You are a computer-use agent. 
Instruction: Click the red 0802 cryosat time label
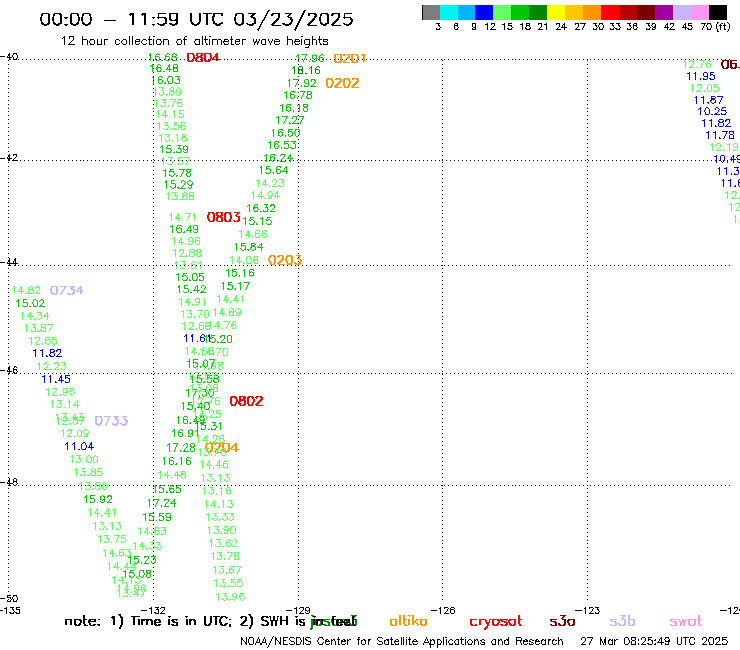pyautogui.click(x=246, y=401)
